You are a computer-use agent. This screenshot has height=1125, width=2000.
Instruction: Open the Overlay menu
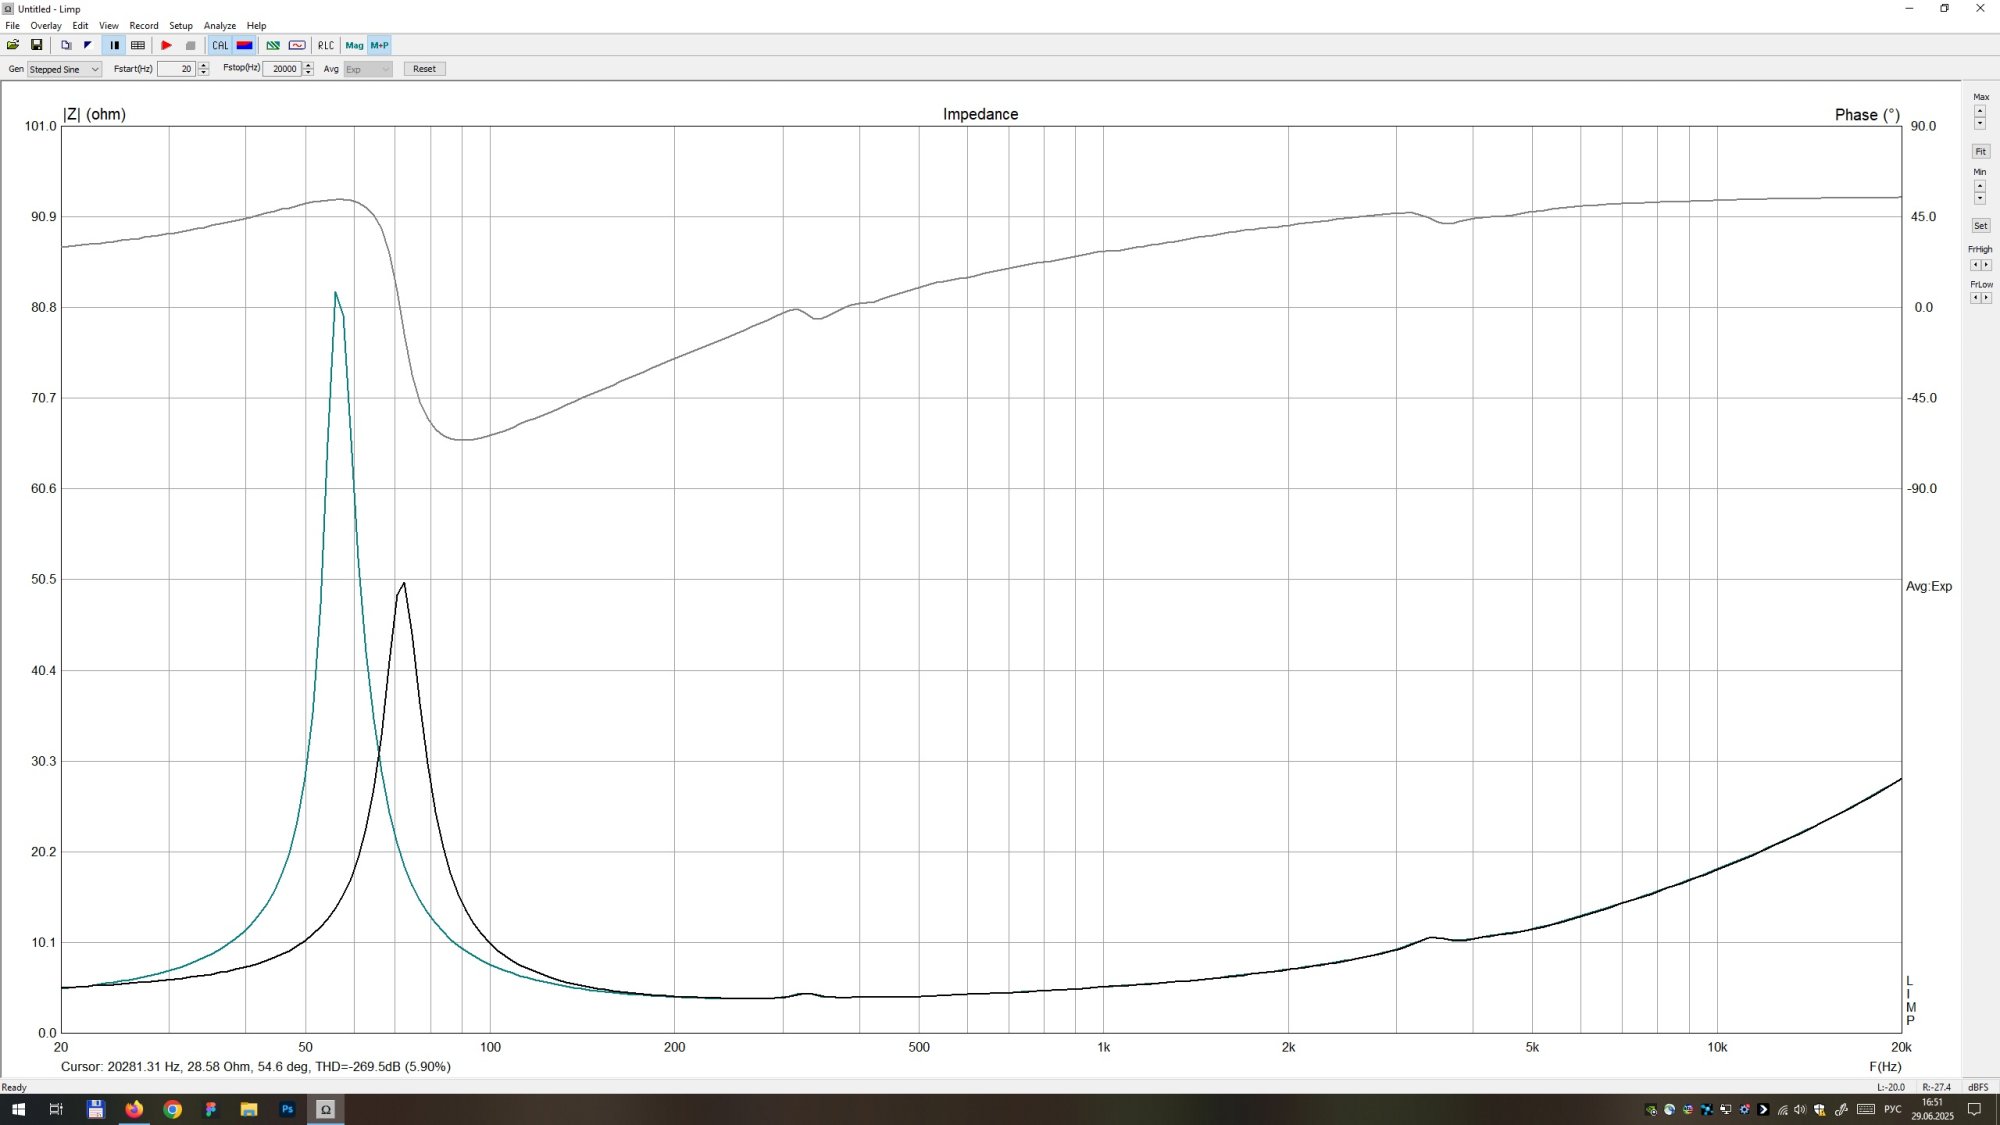(45, 26)
